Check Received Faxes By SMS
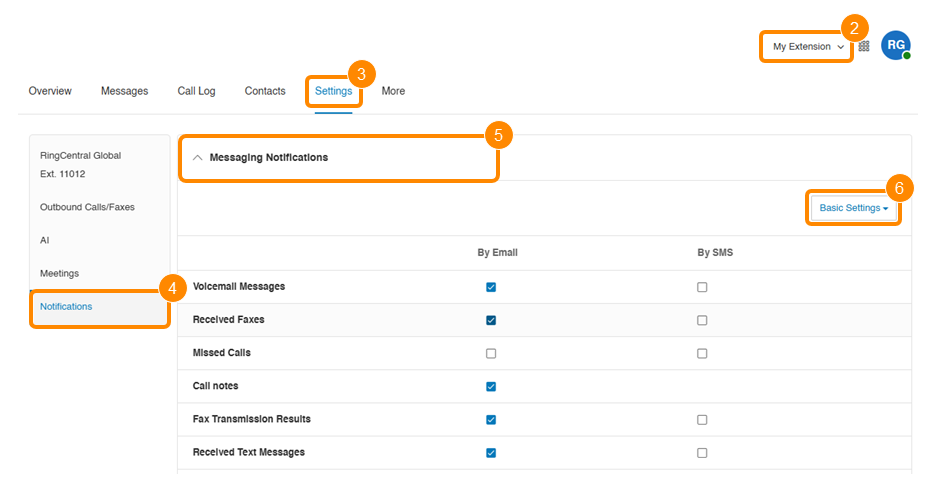 [702, 321]
